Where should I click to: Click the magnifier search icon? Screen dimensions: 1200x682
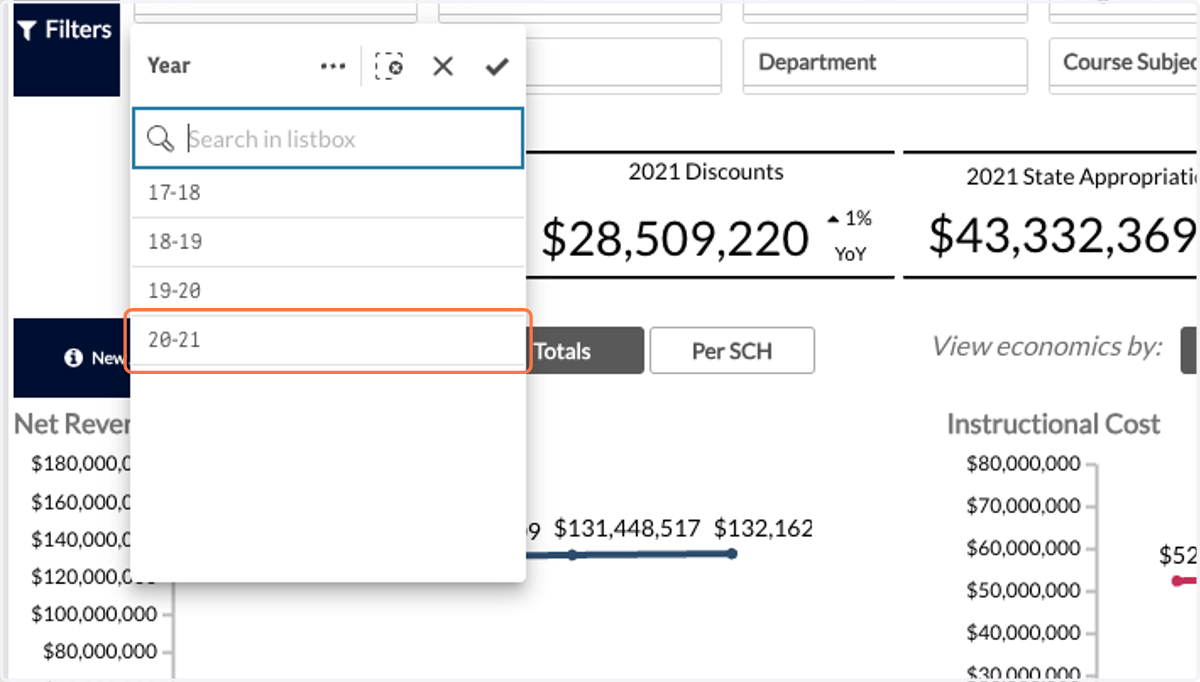tap(160, 139)
